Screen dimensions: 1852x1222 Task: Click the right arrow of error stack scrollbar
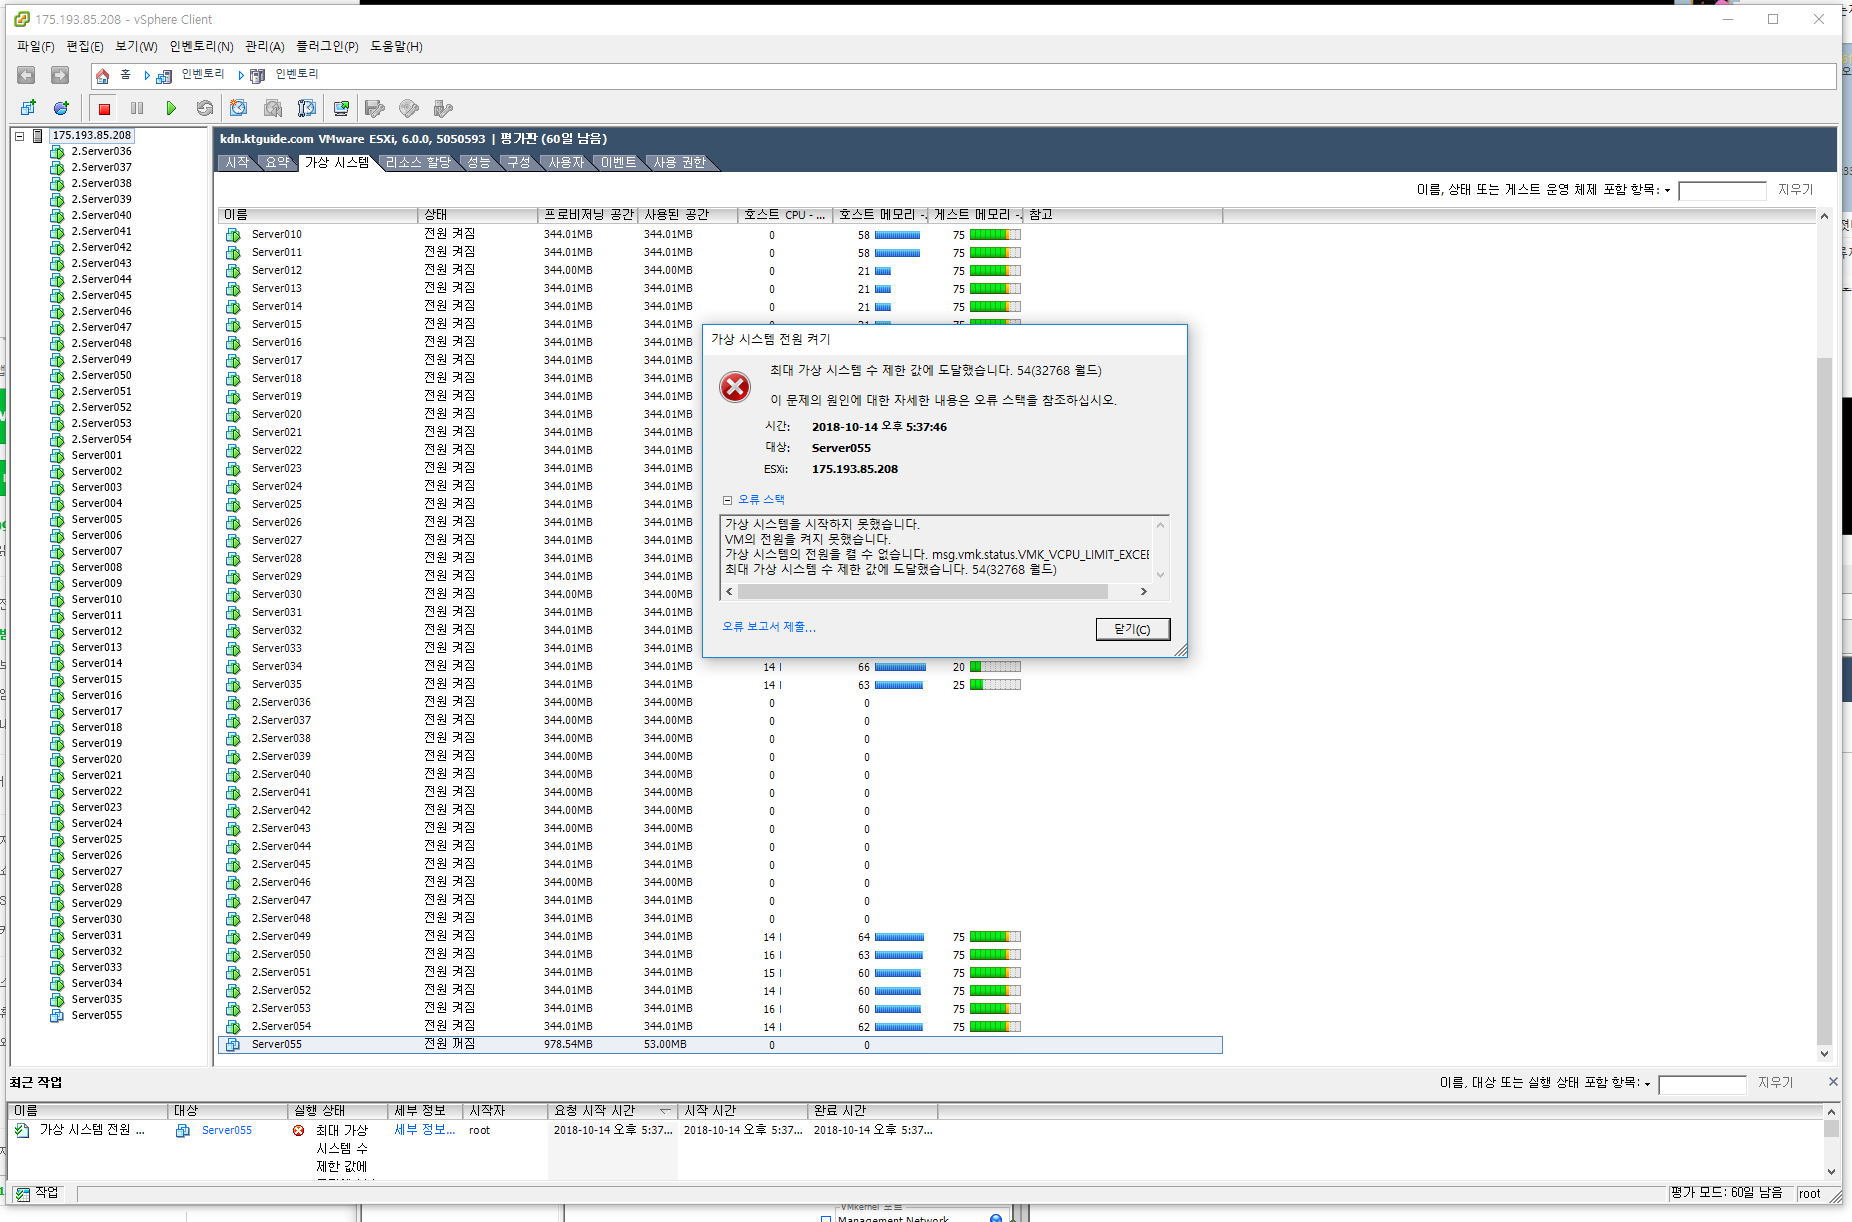click(x=1144, y=592)
